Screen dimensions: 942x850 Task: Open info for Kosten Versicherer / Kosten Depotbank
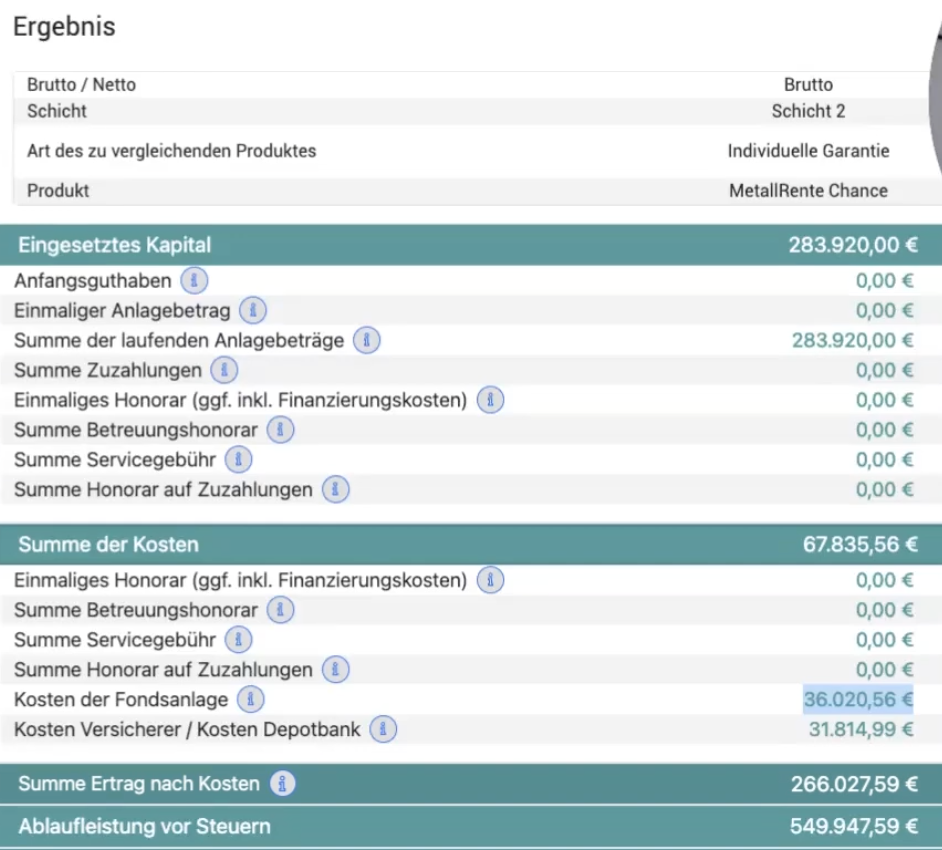click(x=383, y=729)
